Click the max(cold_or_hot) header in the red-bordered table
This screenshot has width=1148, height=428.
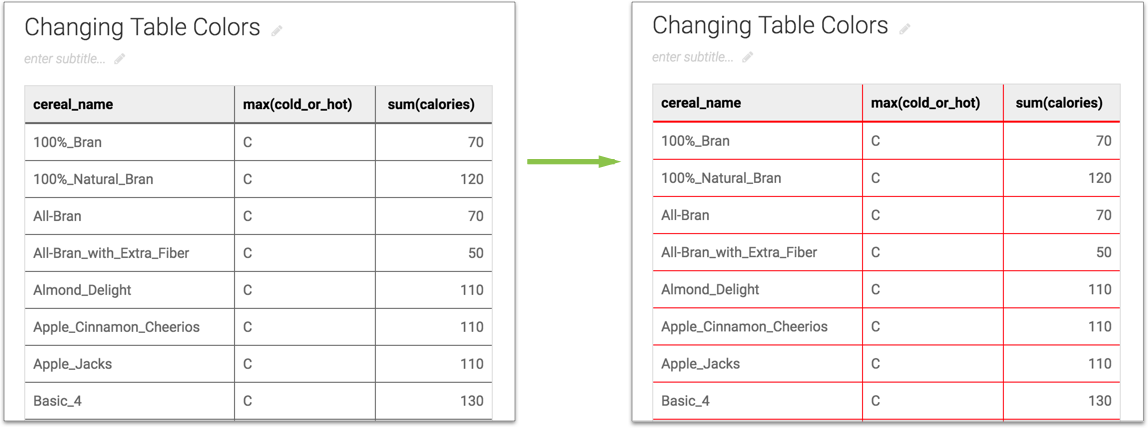[x=925, y=103]
